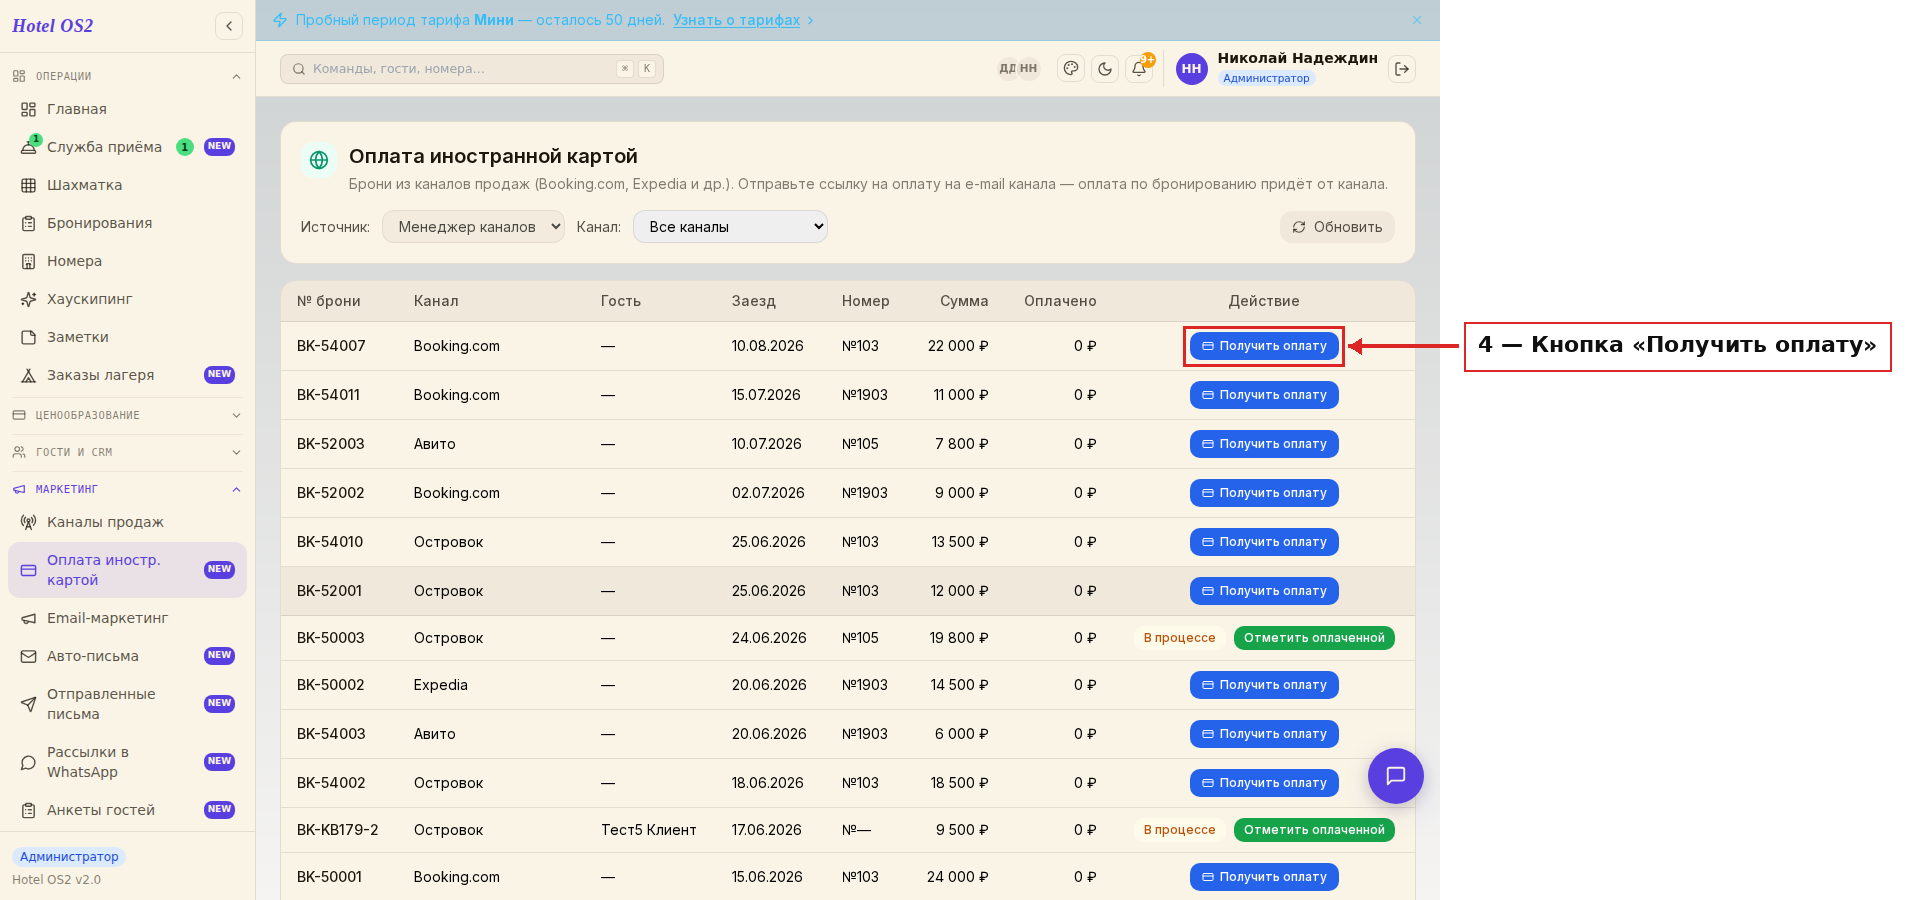
Task: Expand the ГОСТИ И CRM sidebar section
Action: (x=127, y=452)
